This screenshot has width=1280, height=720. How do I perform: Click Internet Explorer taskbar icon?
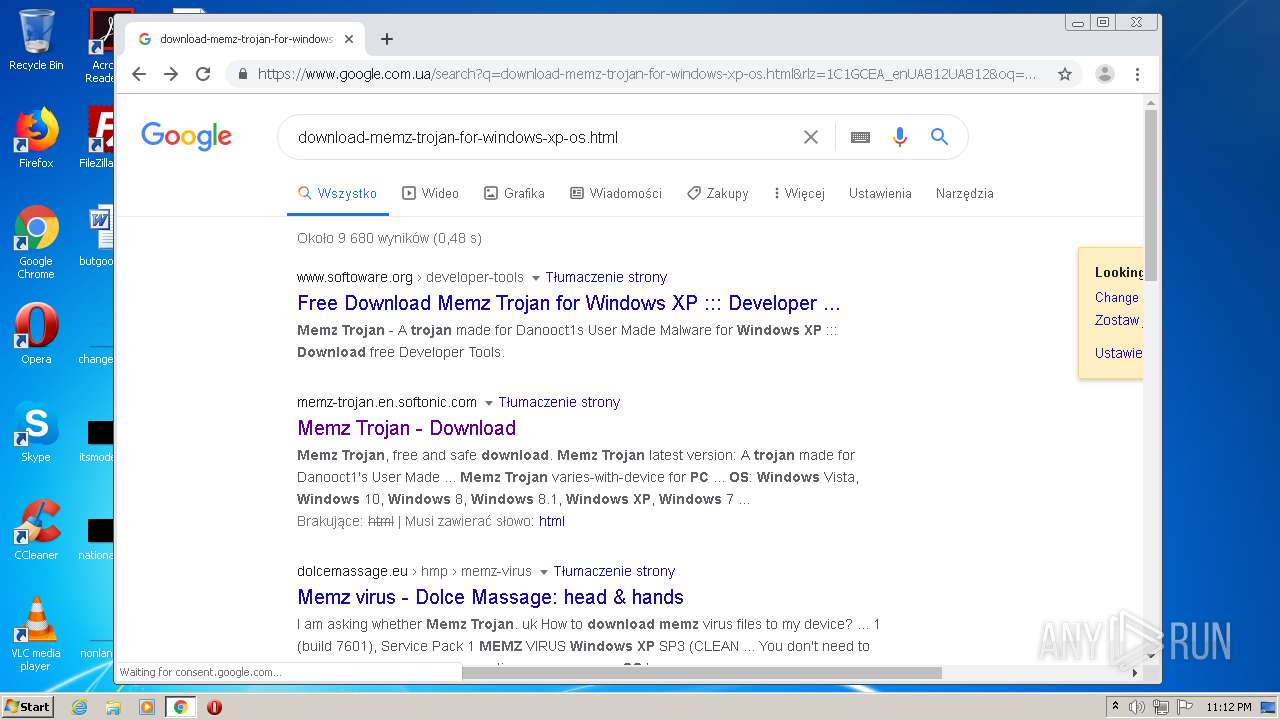pos(79,707)
